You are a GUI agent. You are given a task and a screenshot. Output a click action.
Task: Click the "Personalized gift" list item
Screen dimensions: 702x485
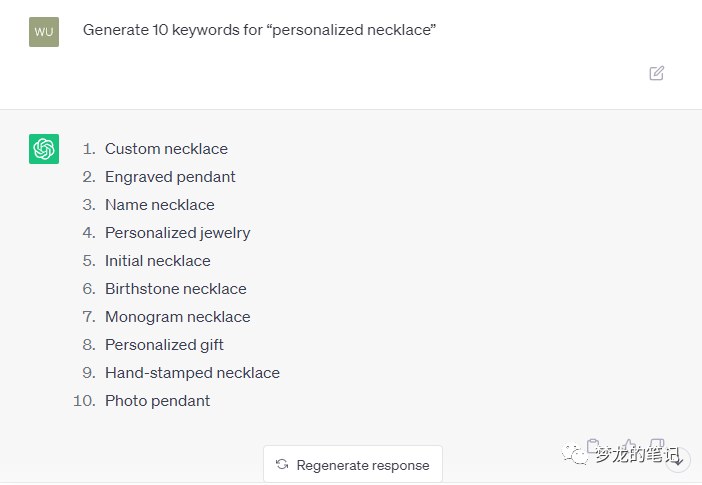click(x=164, y=345)
